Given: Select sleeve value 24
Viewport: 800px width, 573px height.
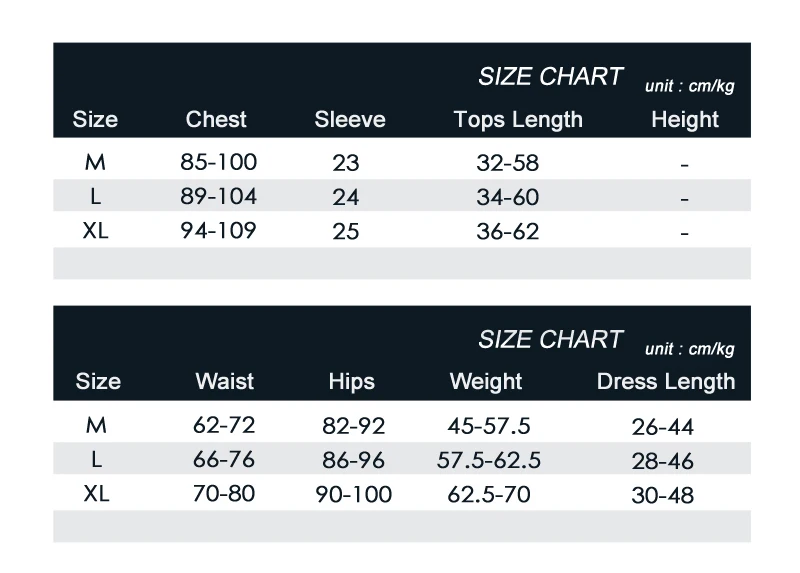Looking at the screenshot, I should point(346,197).
